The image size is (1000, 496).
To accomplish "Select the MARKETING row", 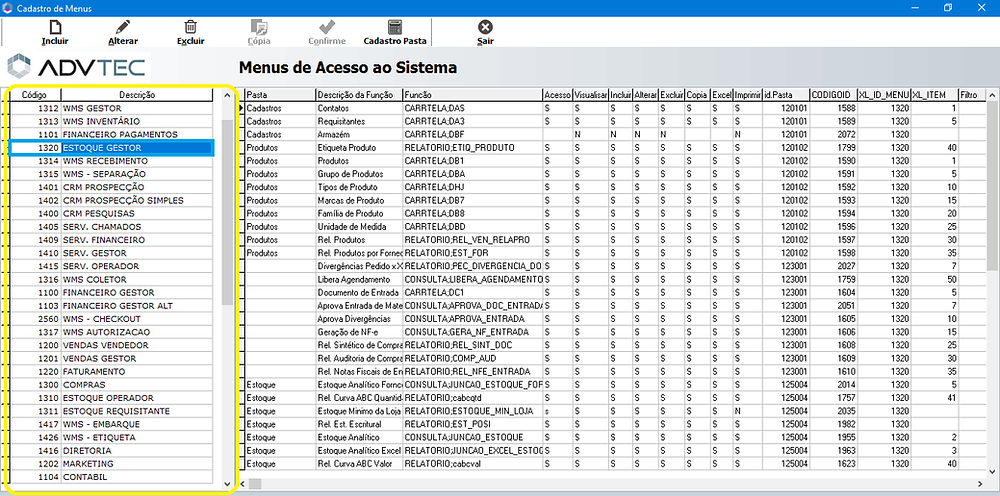I will [111, 463].
